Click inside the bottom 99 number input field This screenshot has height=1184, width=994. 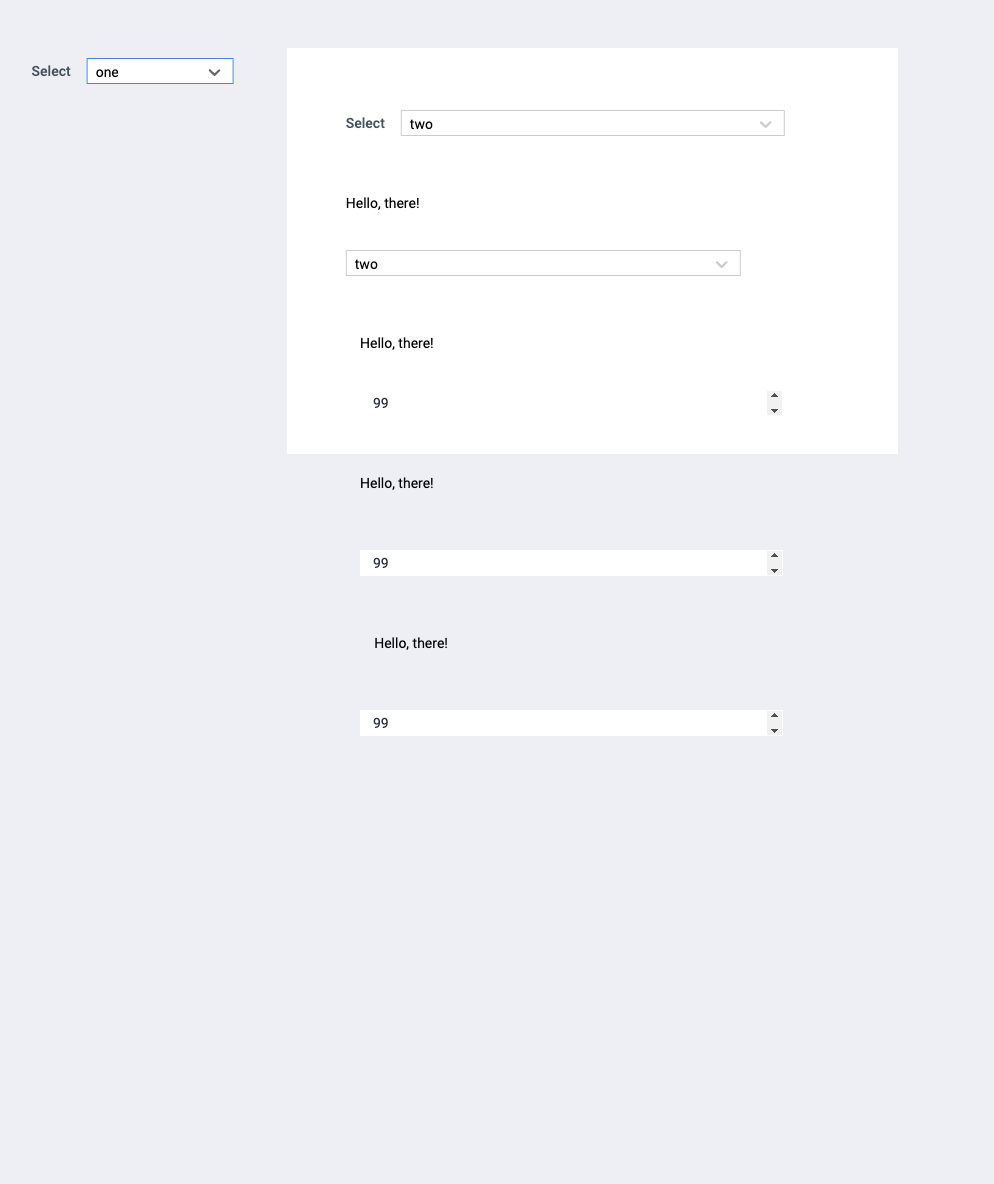tap(500, 723)
